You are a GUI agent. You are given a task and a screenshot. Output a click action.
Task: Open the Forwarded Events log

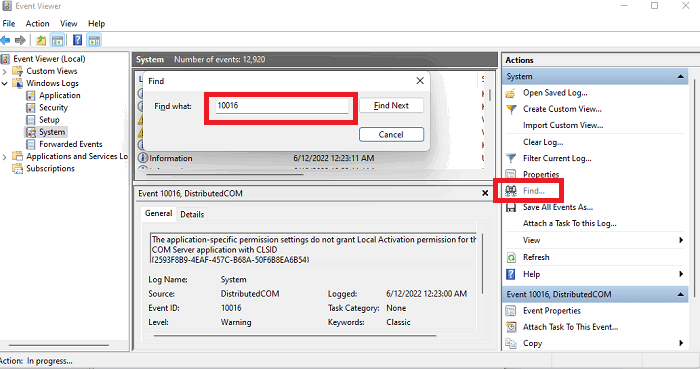point(71,144)
